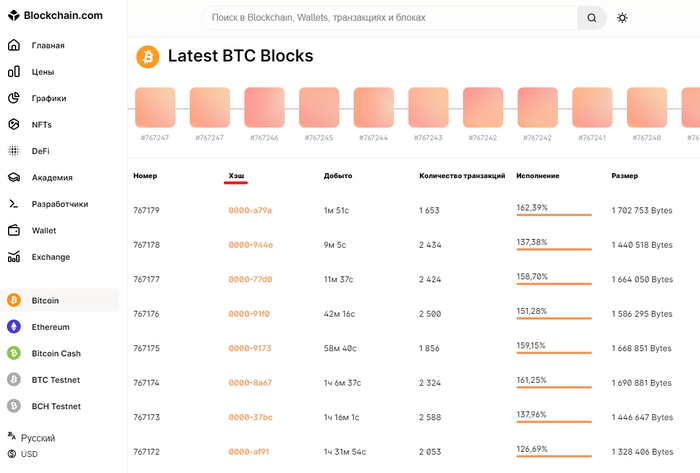Go to the Exchange menu item
The height and width of the screenshot is (473, 700).
(50, 257)
